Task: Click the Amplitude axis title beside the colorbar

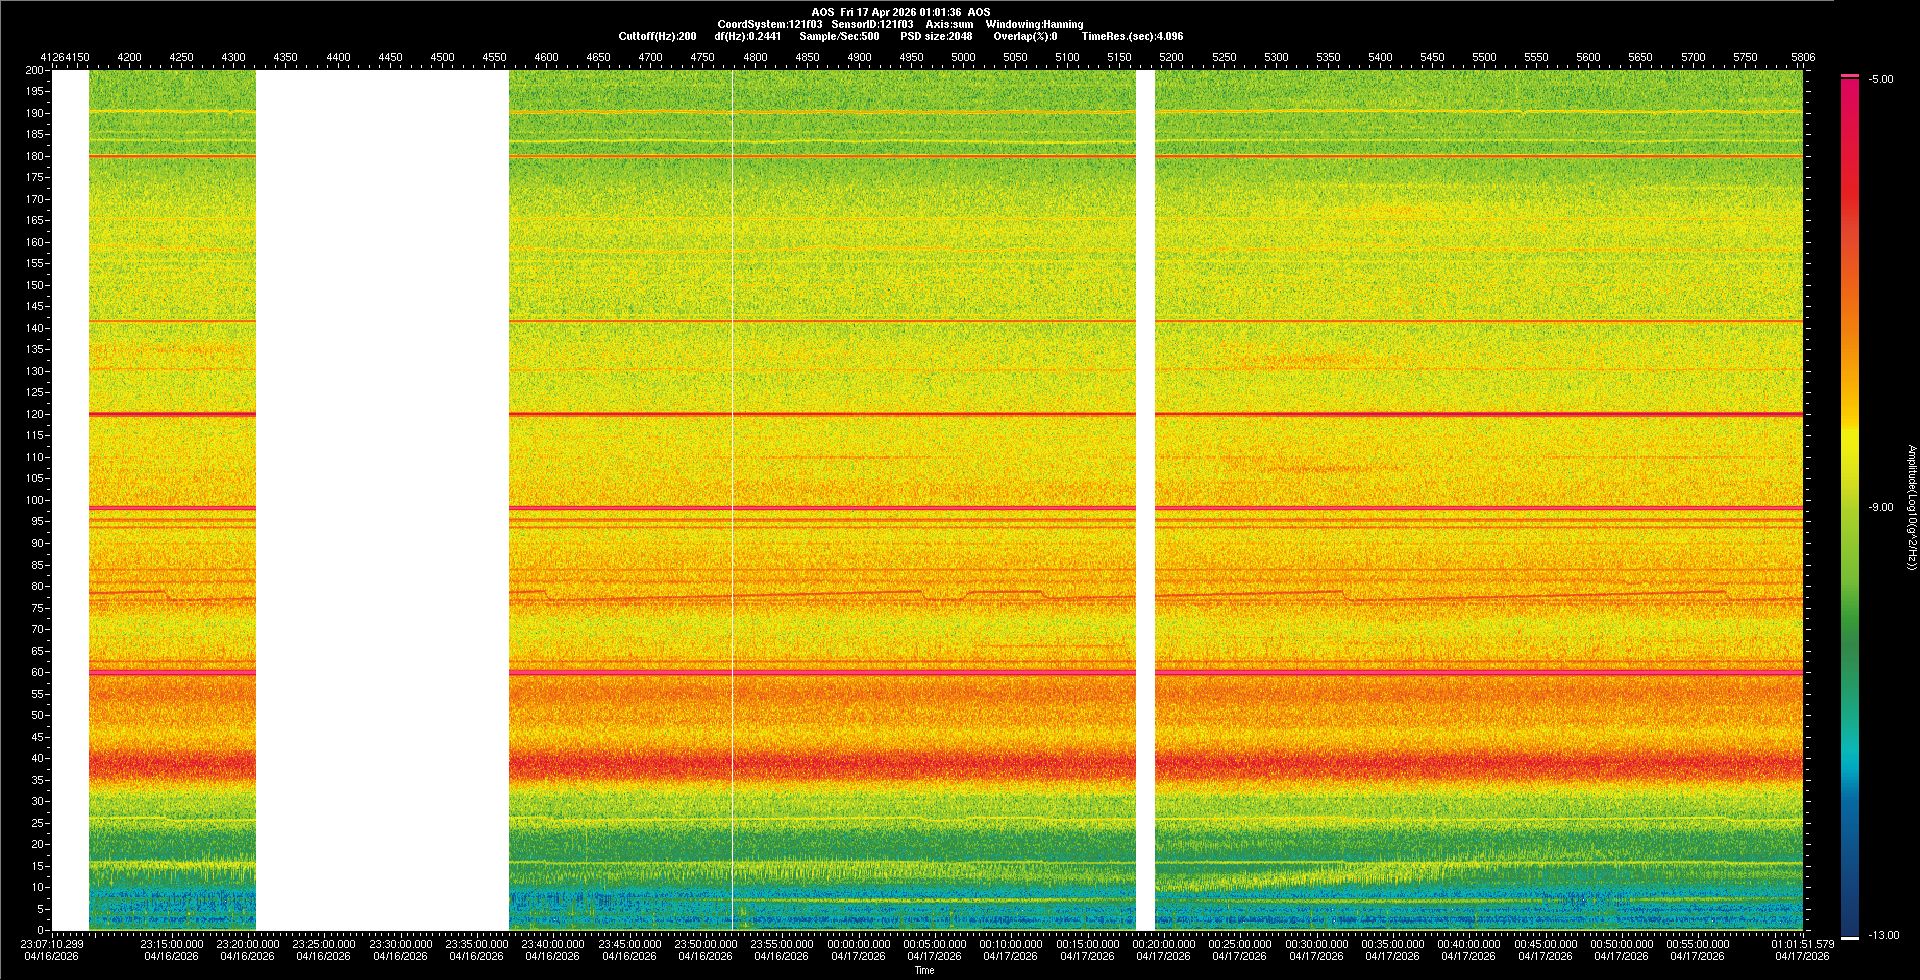Action: click(1911, 508)
